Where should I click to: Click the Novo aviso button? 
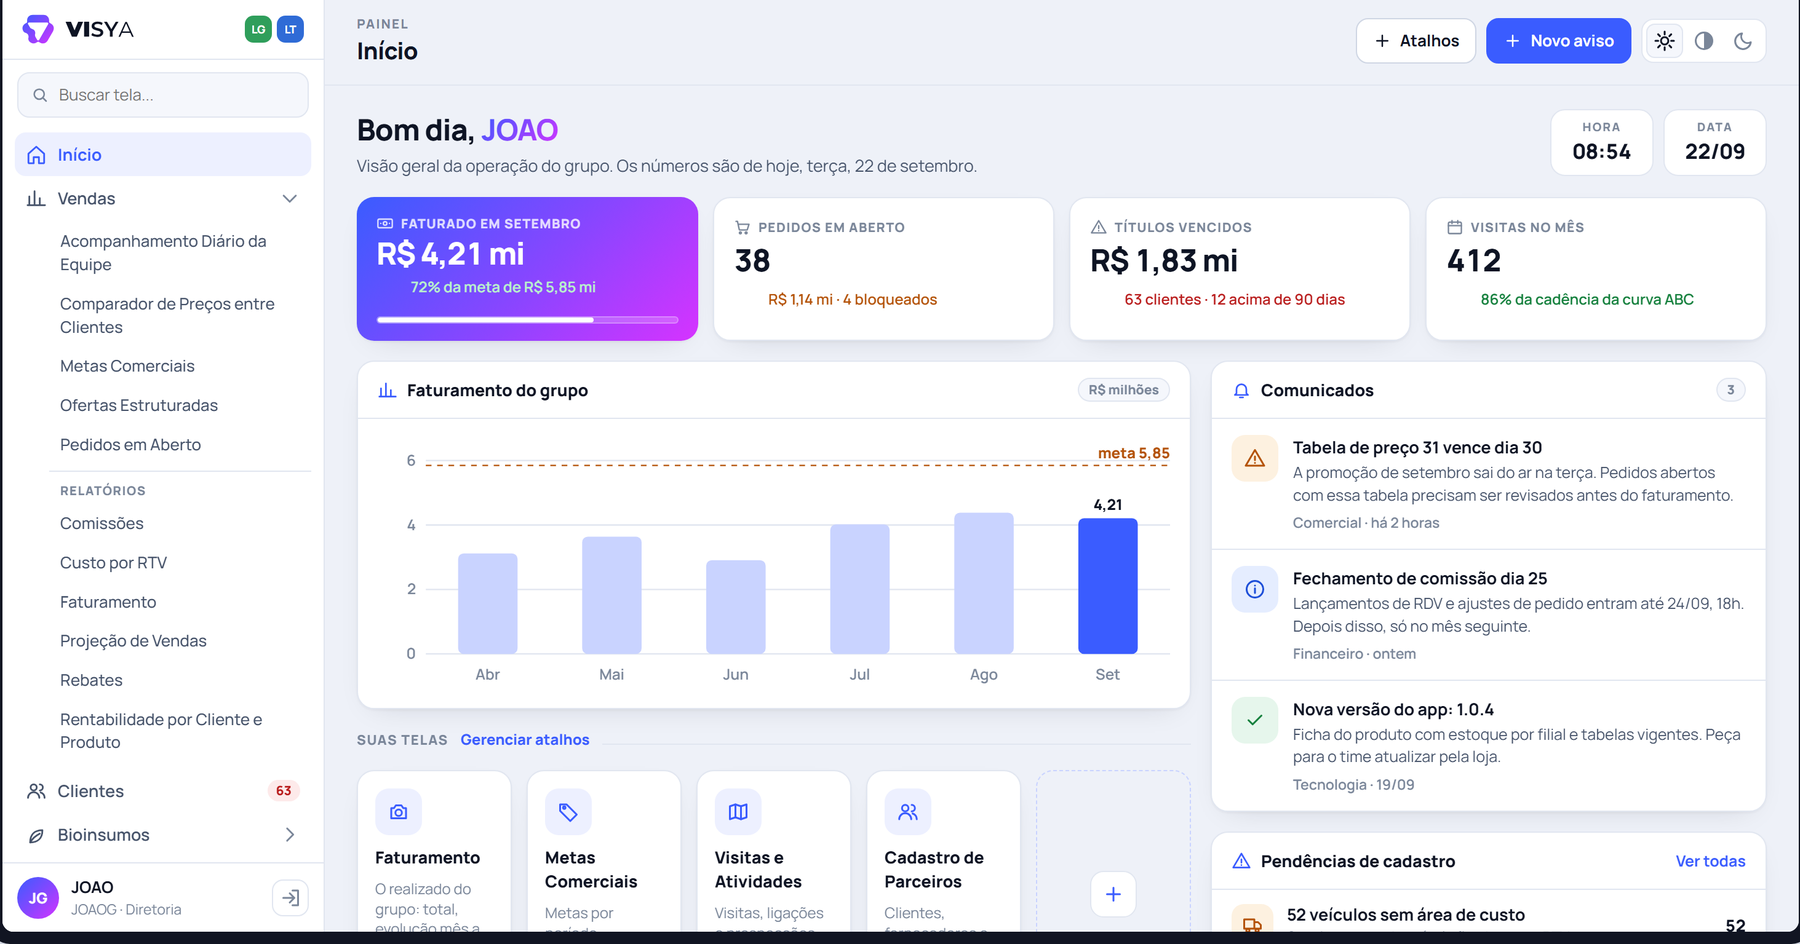tap(1558, 41)
